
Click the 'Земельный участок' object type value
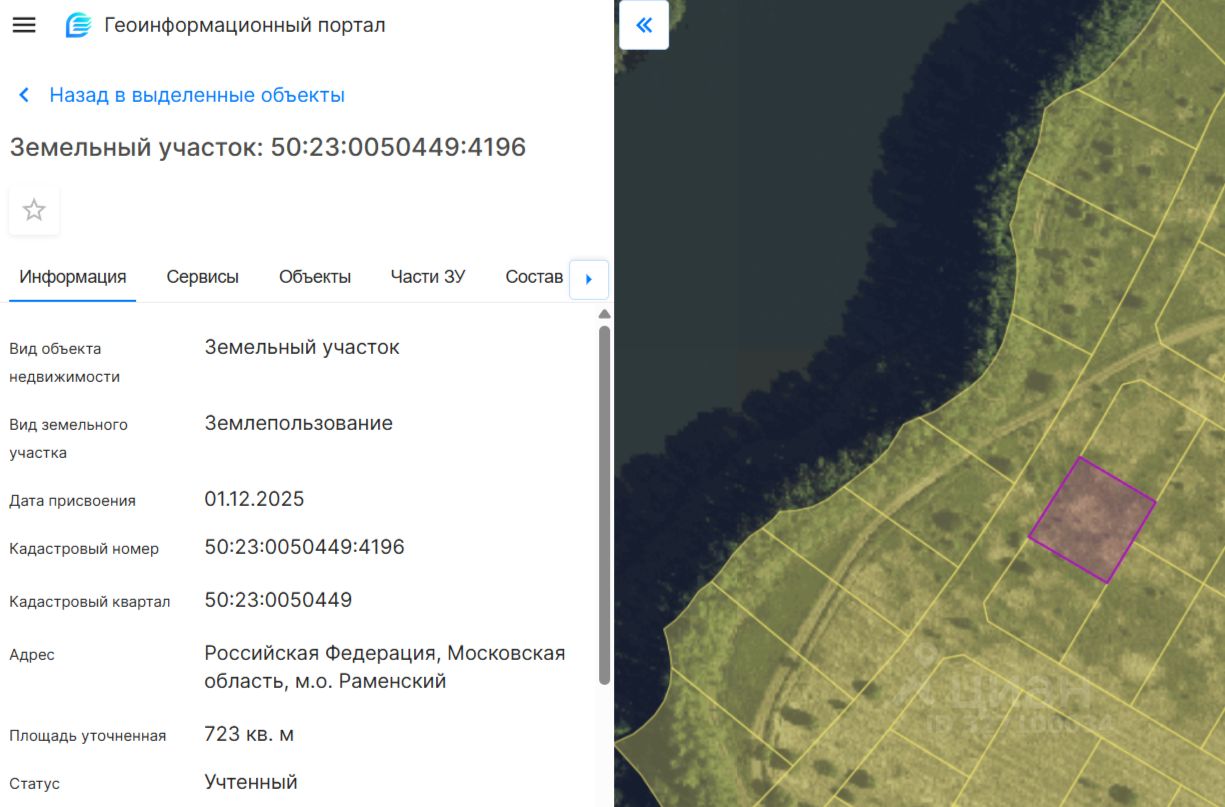point(302,347)
